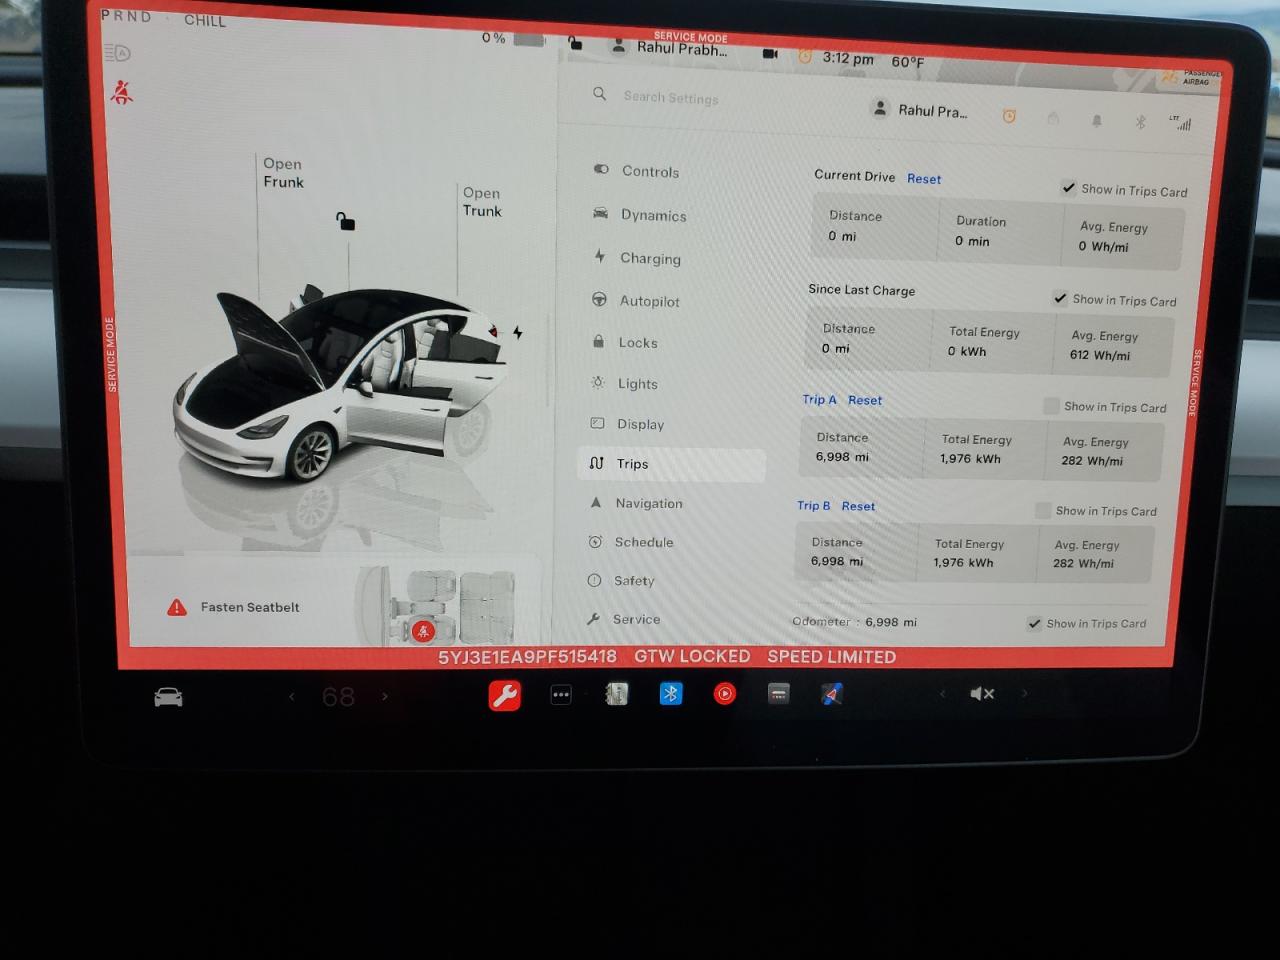Viewport: 1280px width, 960px height.
Task: Open the next media track arrow near volume
Action: [1025, 693]
